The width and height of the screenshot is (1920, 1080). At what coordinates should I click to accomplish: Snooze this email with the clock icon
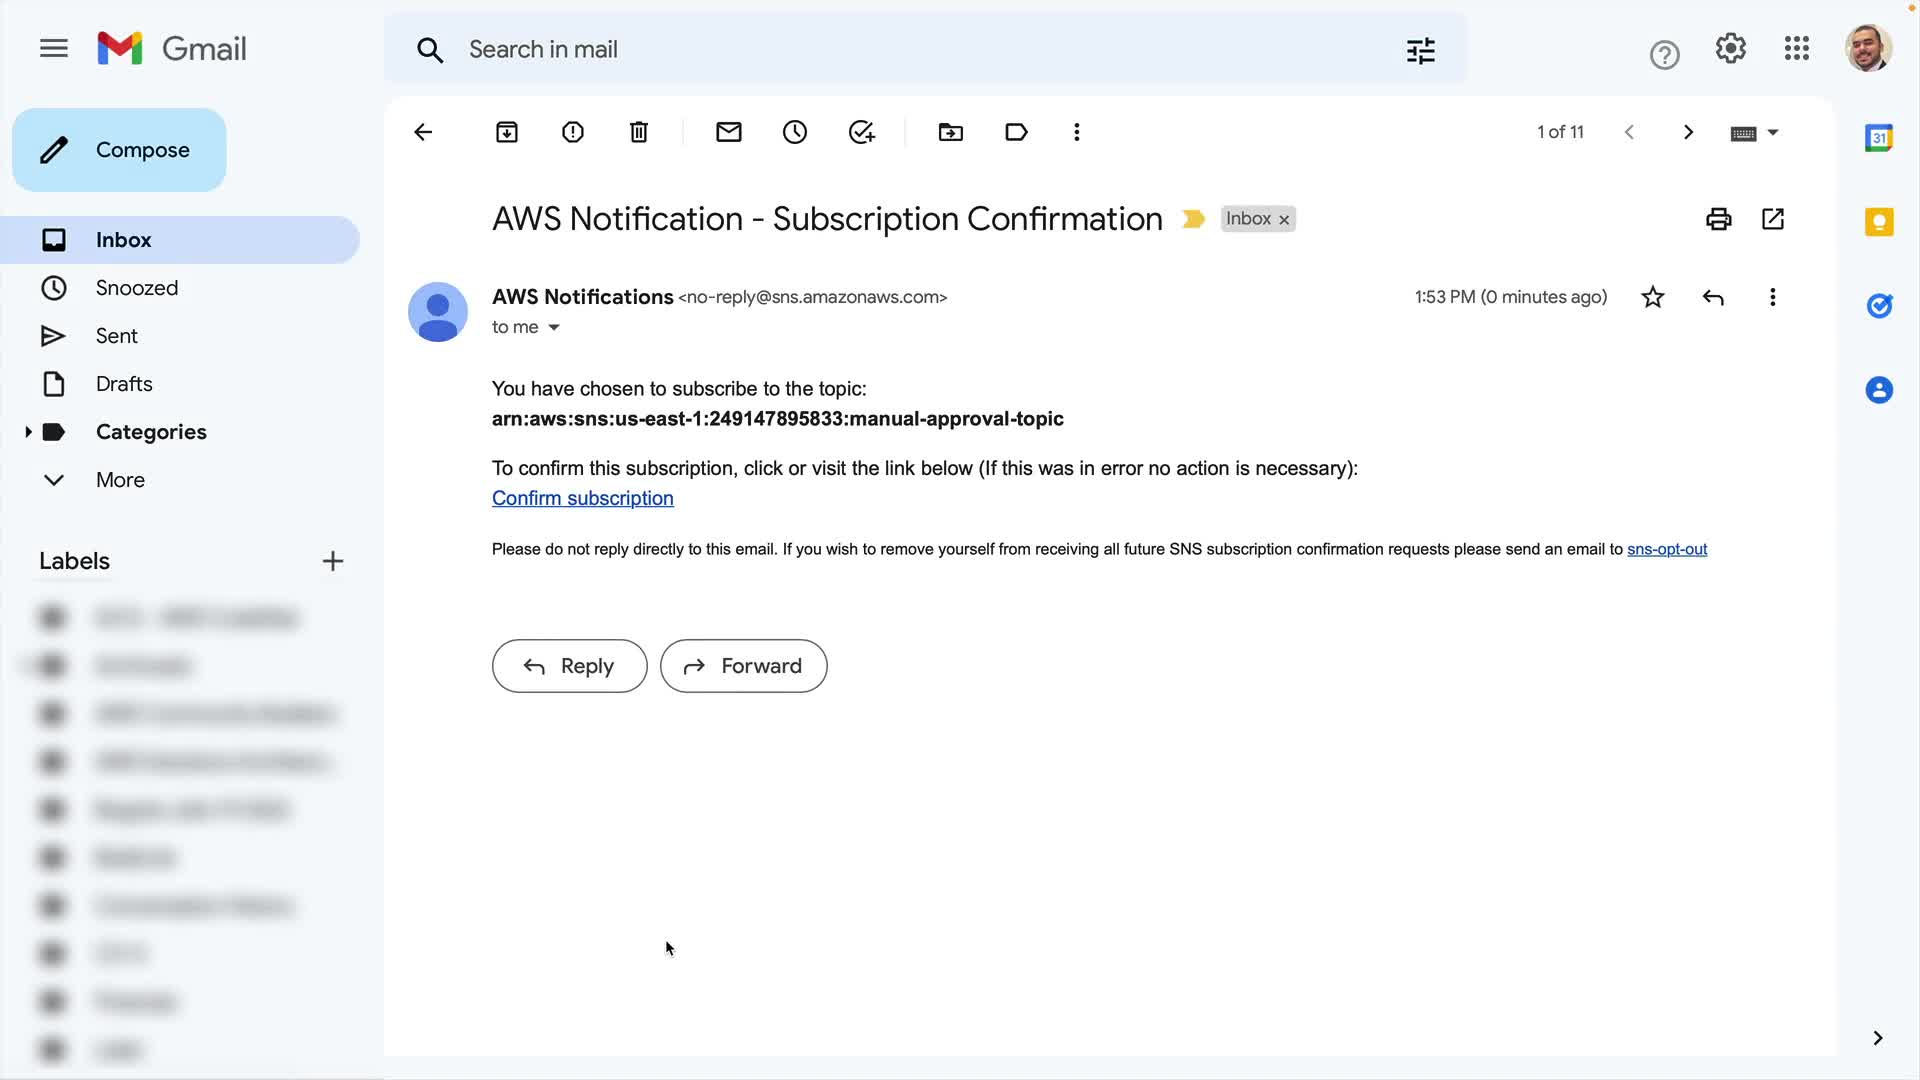click(x=795, y=132)
